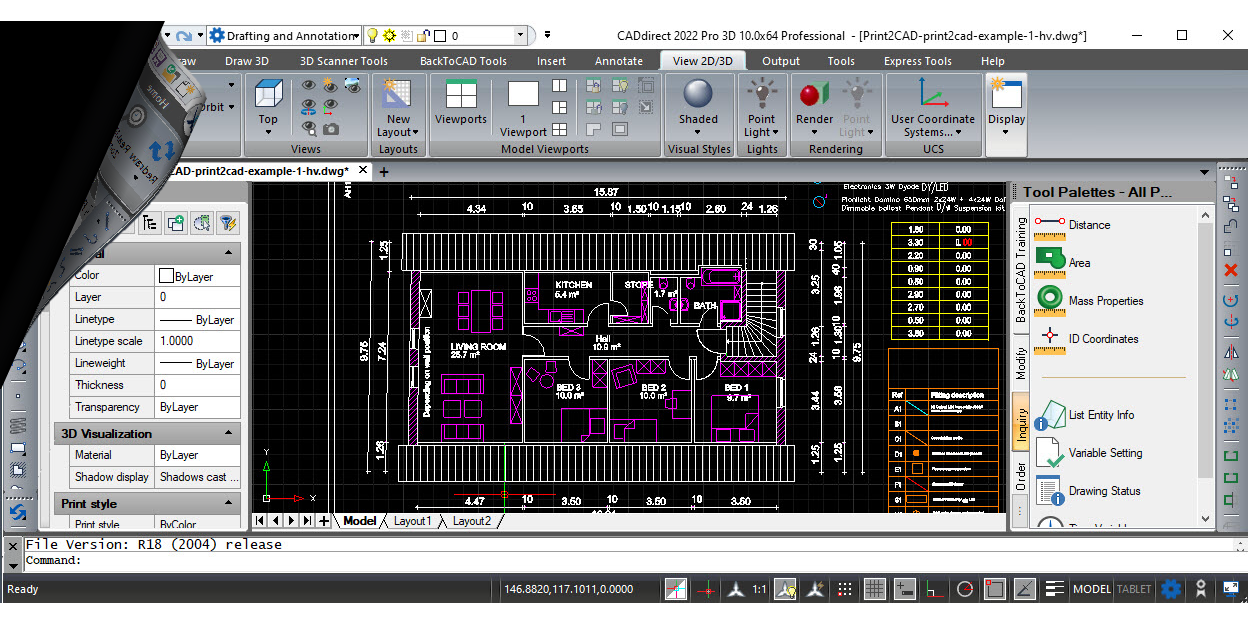Collapse the Print style section
The height and width of the screenshot is (624, 1248).
230,503
